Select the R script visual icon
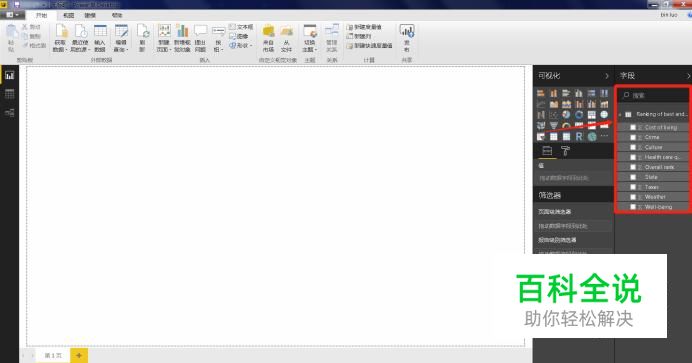Image resolution: width=692 pixels, height=363 pixels. coord(579,137)
